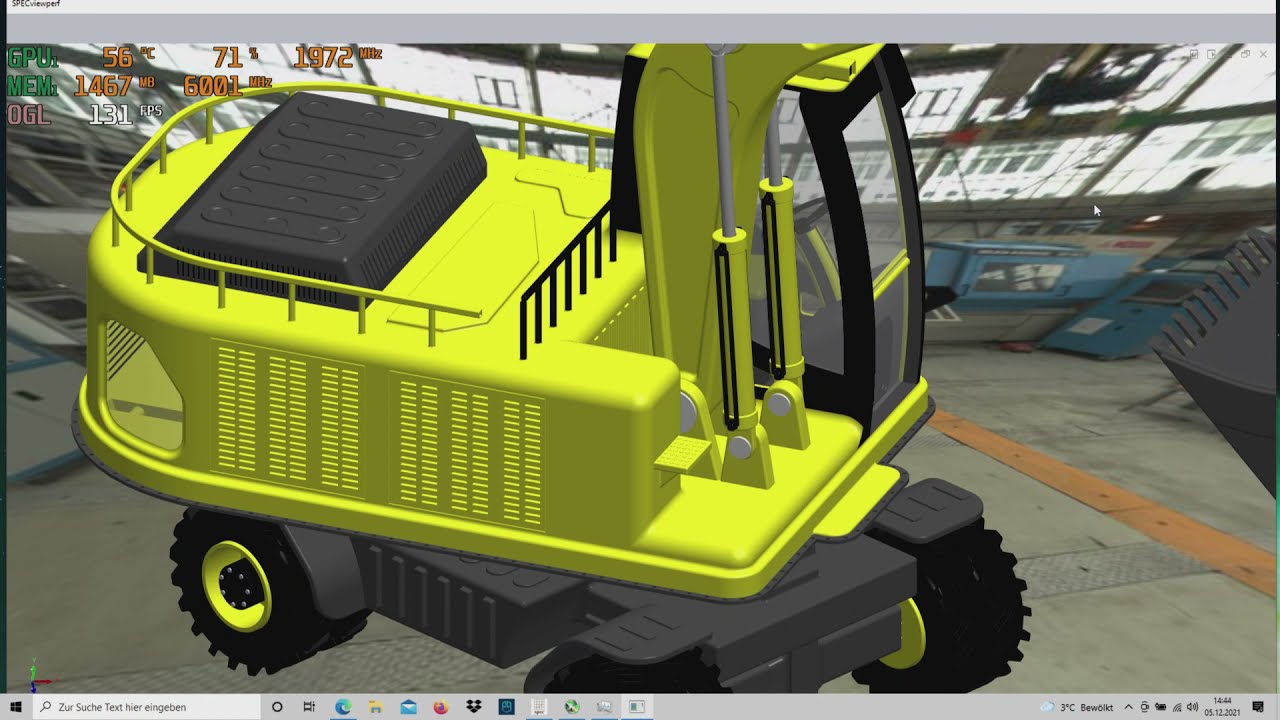1280x720 pixels.
Task: Click the 'Zur Suche Text hier eingeben' search box
Action: pyautogui.click(x=146, y=707)
